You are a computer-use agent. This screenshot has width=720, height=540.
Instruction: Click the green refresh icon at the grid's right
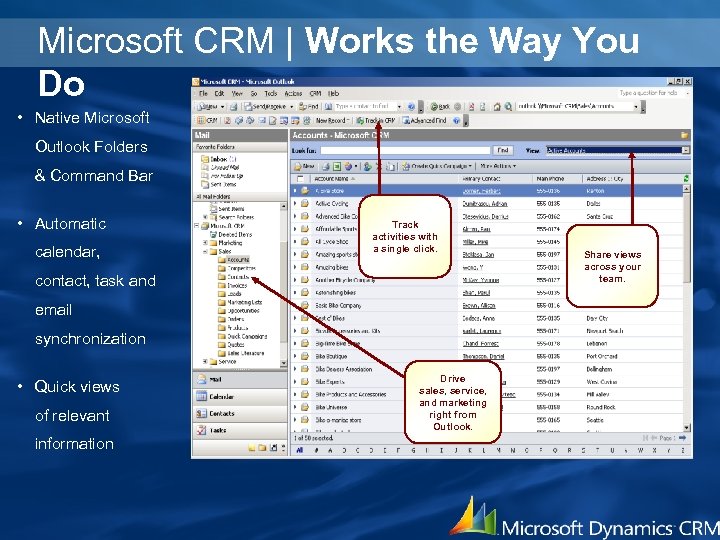pos(686,179)
